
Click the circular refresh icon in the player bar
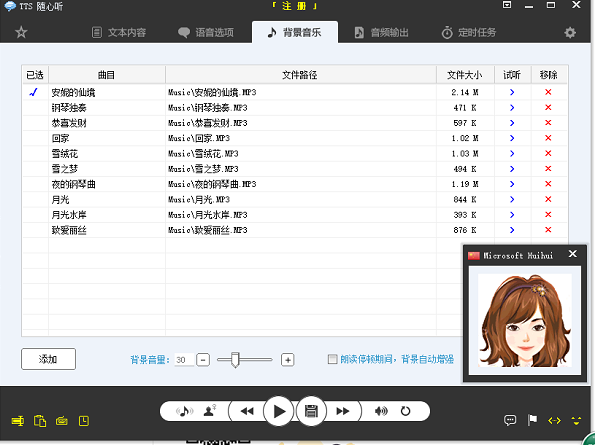click(405, 411)
